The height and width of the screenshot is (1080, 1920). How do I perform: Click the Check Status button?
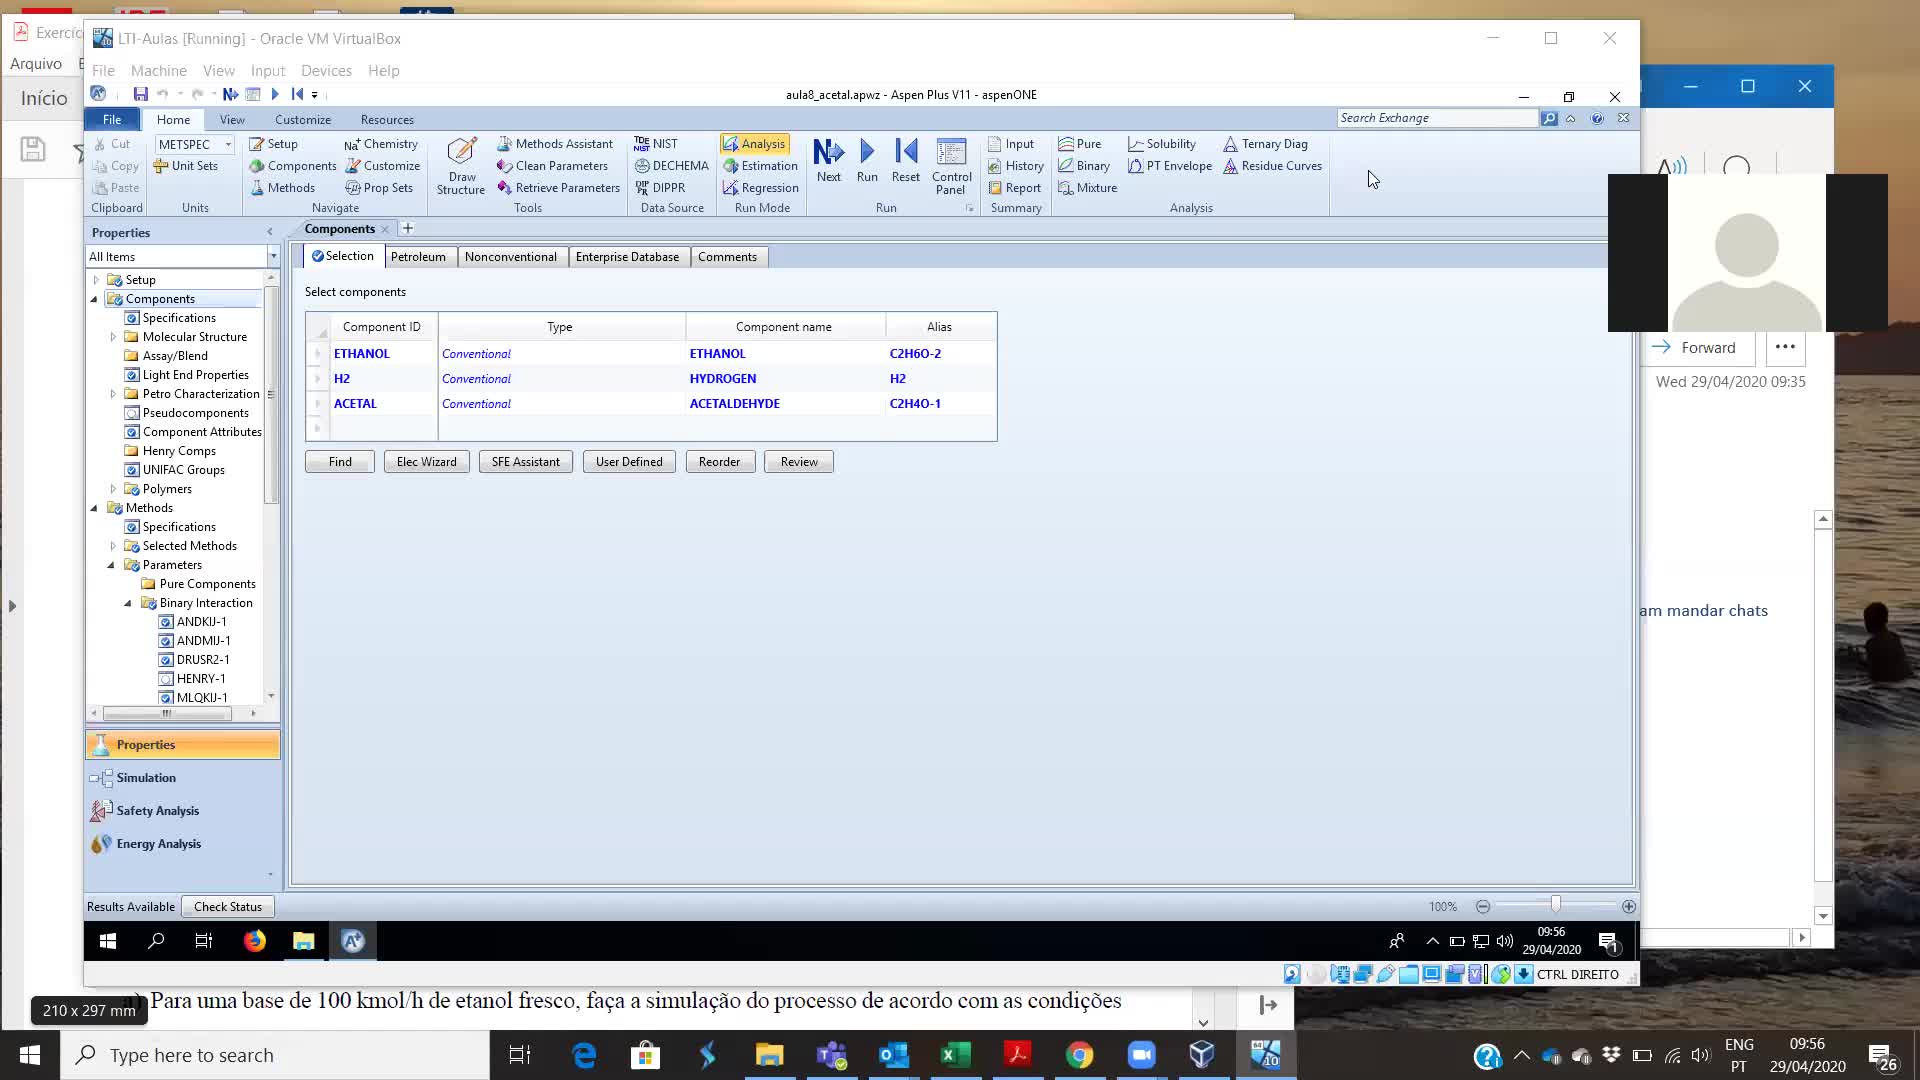(x=228, y=907)
